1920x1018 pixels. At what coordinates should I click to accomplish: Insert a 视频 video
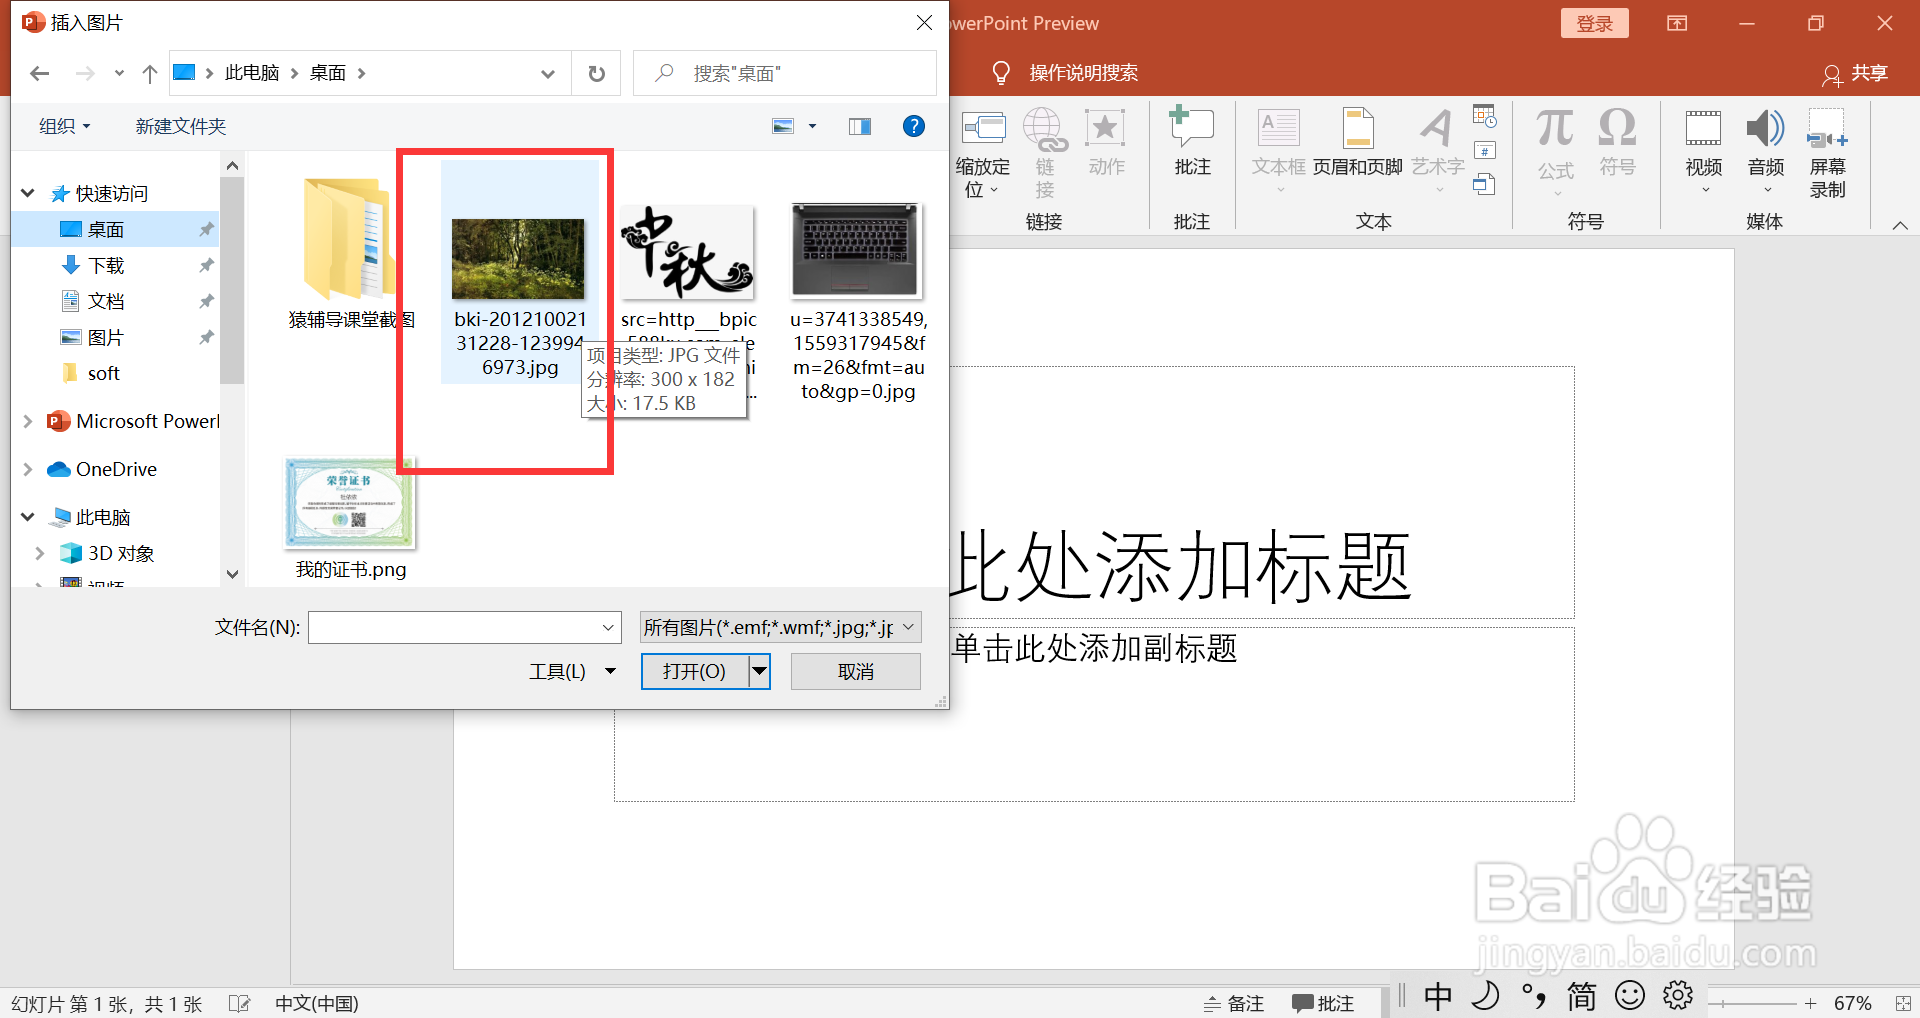point(1704,150)
